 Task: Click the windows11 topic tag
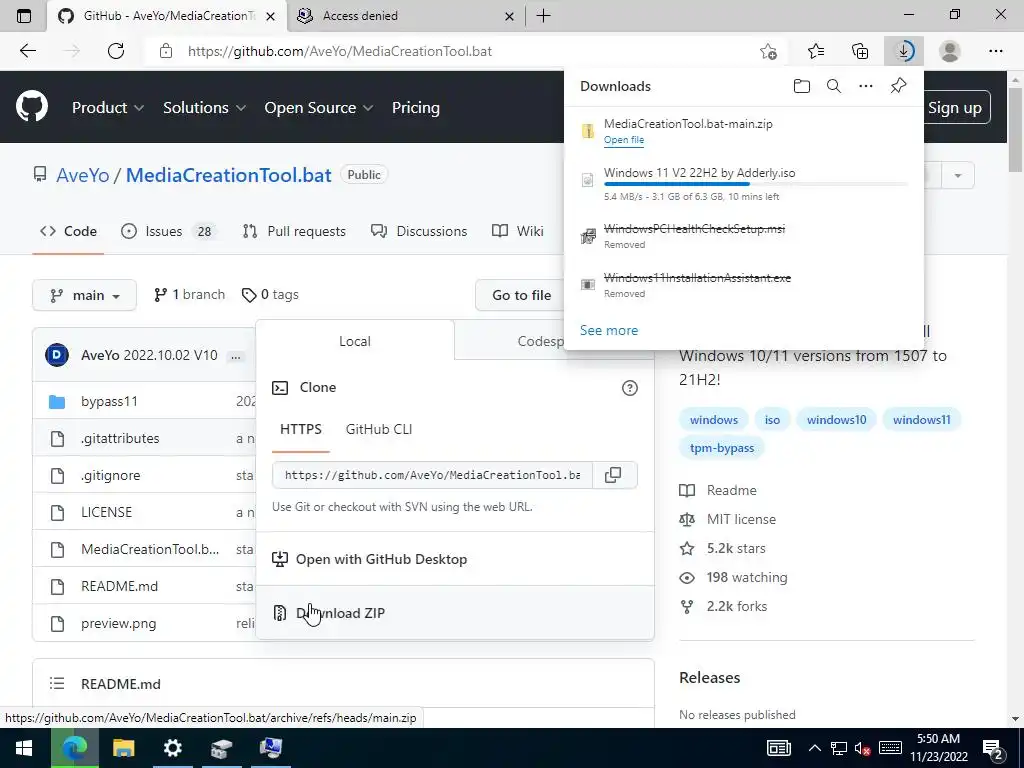[921, 419]
